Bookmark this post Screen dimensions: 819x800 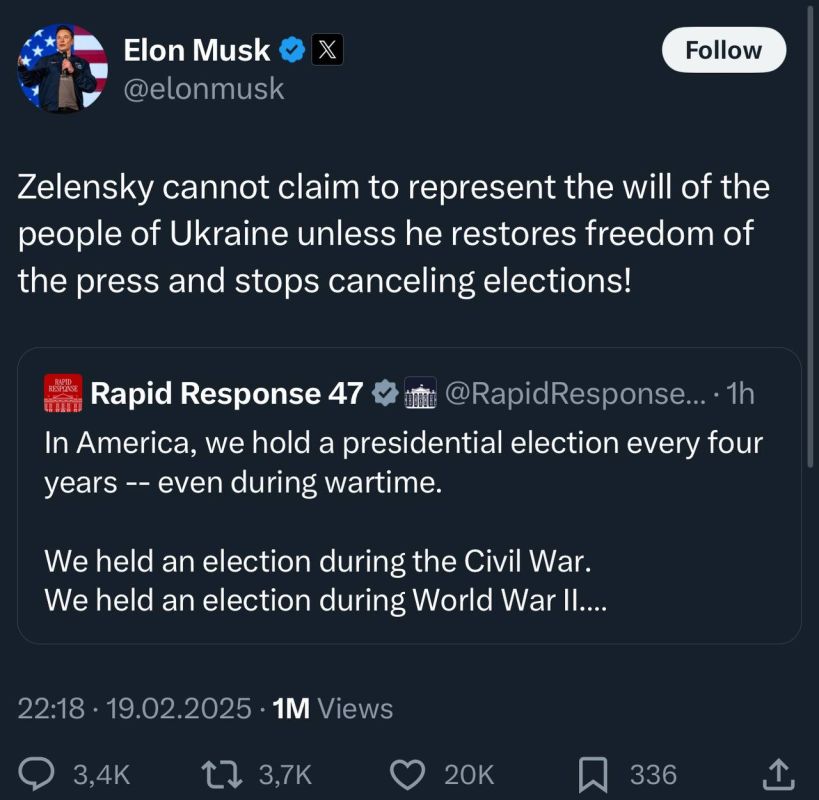(x=593, y=775)
